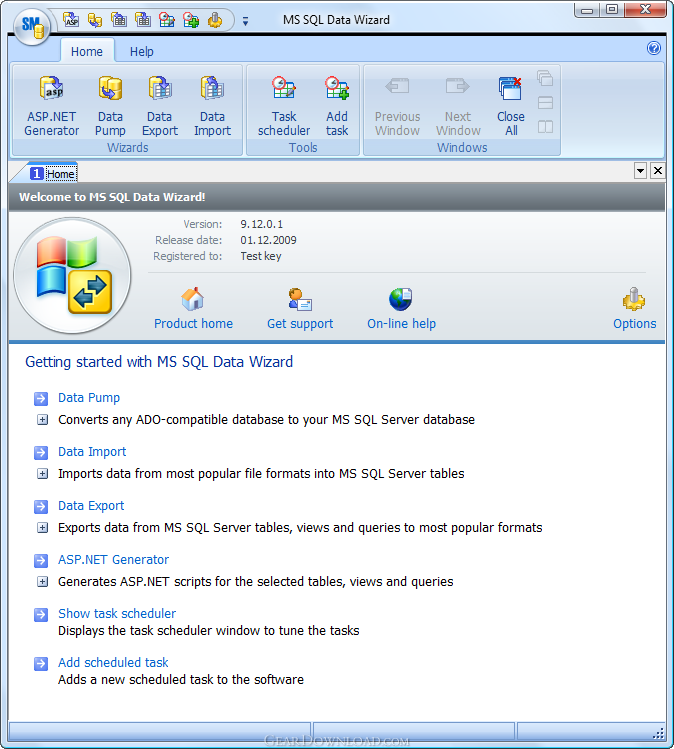Image resolution: width=674 pixels, height=749 pixels.
Task: Start the Data Export wizard in ribbon
Action: (x=160, y=106)
